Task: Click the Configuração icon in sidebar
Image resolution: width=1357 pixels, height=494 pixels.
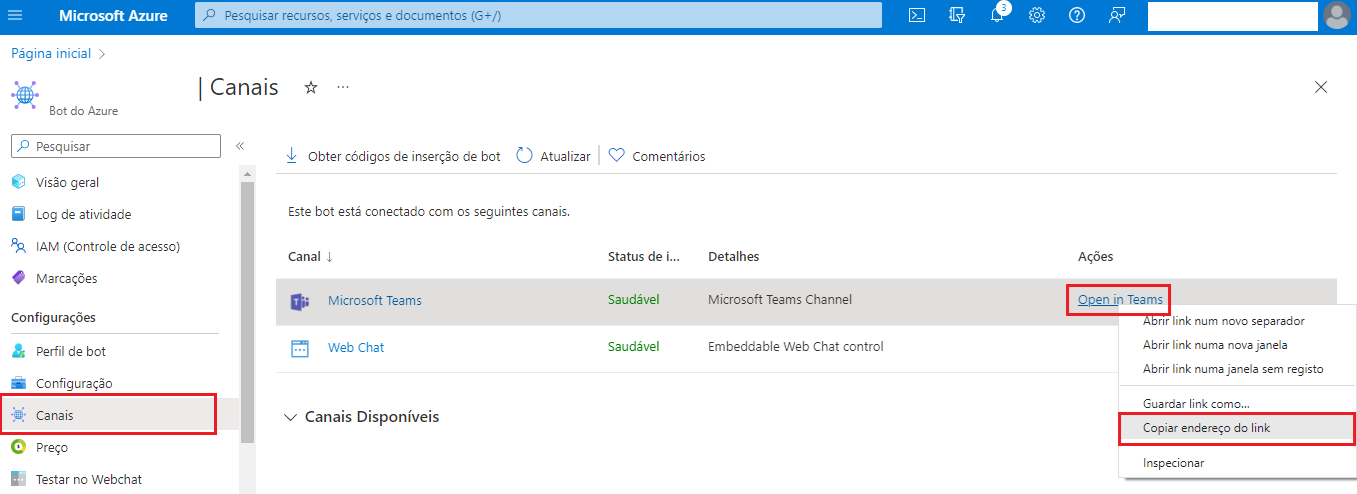Action: tap(18, 383)
